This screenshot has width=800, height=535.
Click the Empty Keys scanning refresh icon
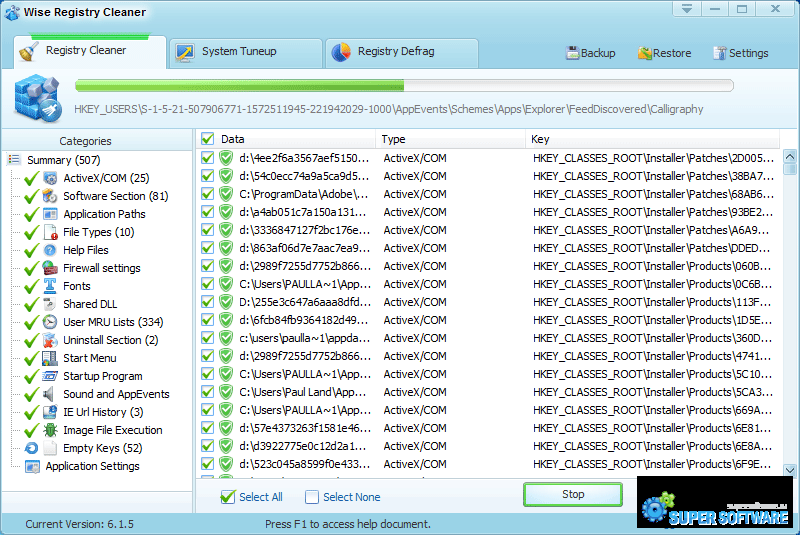[32, 448]
